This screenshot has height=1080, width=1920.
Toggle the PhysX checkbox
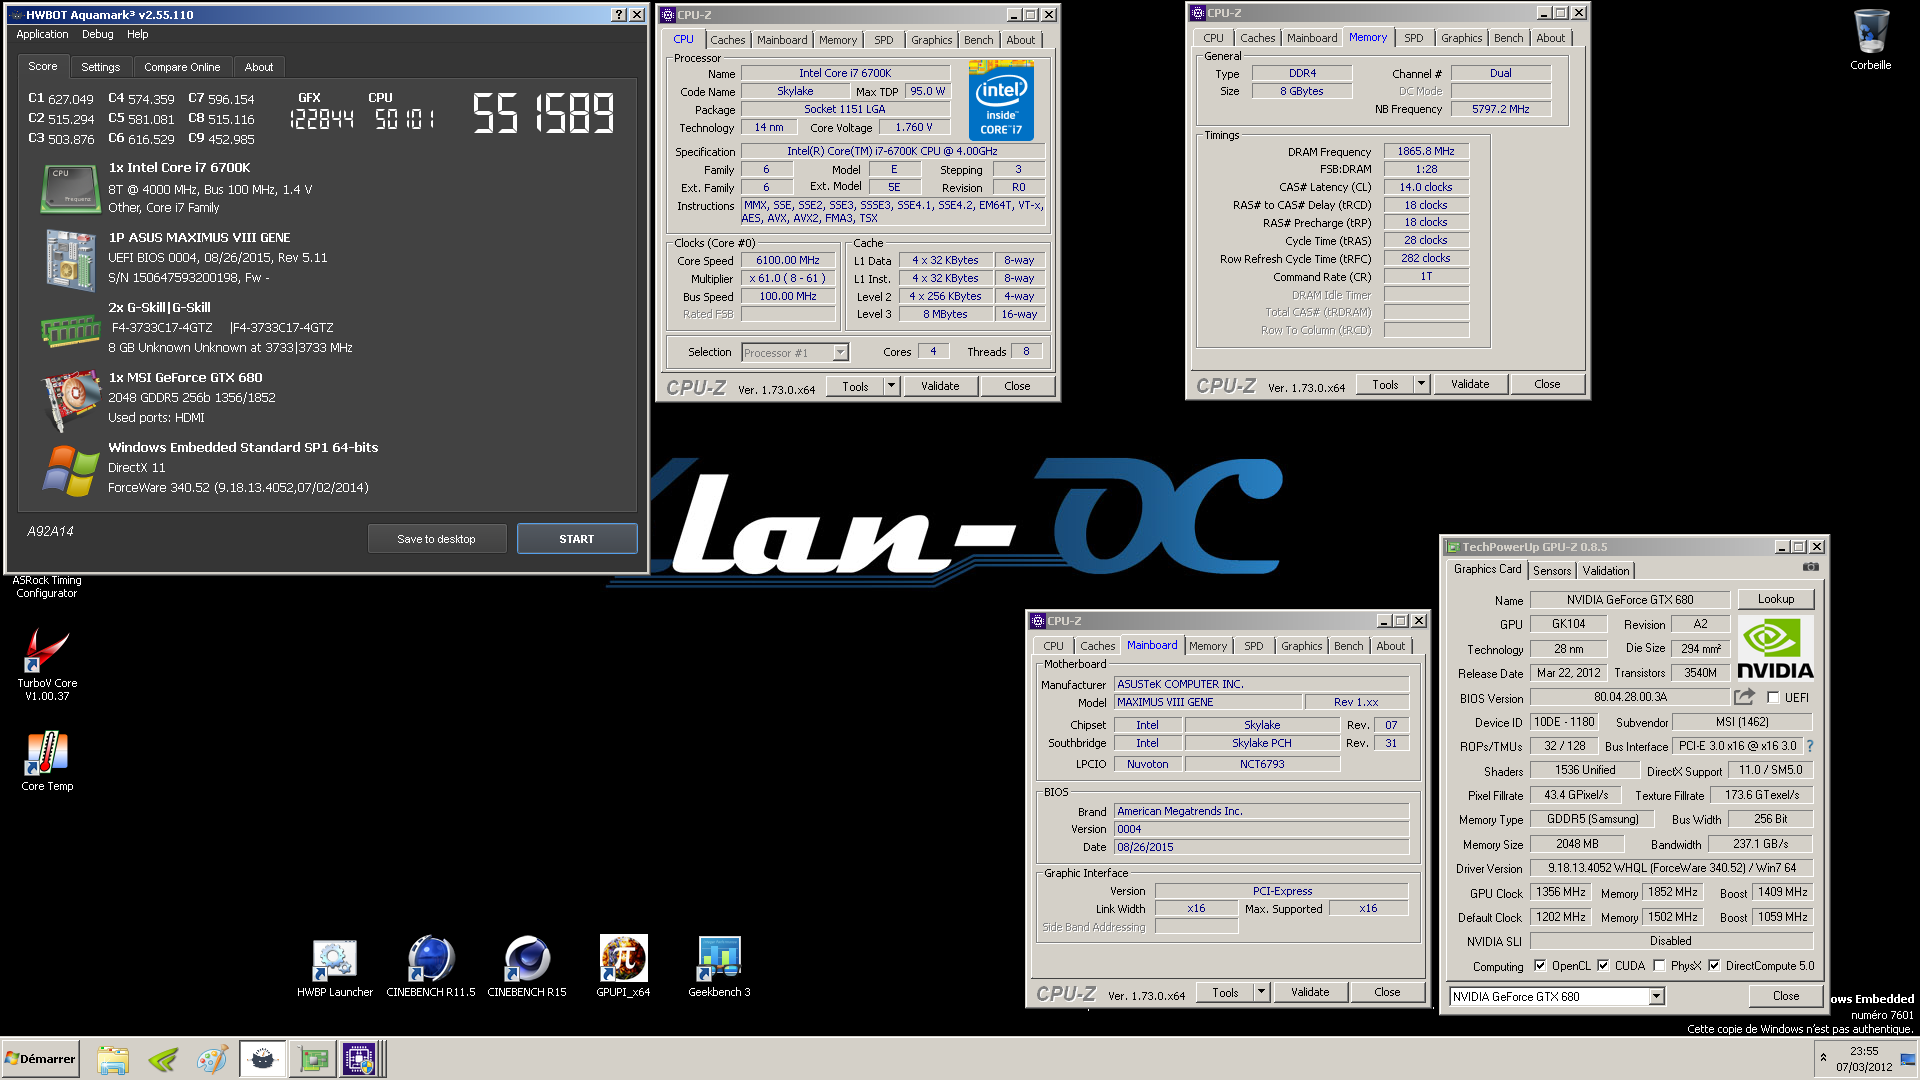(1659, 965)
